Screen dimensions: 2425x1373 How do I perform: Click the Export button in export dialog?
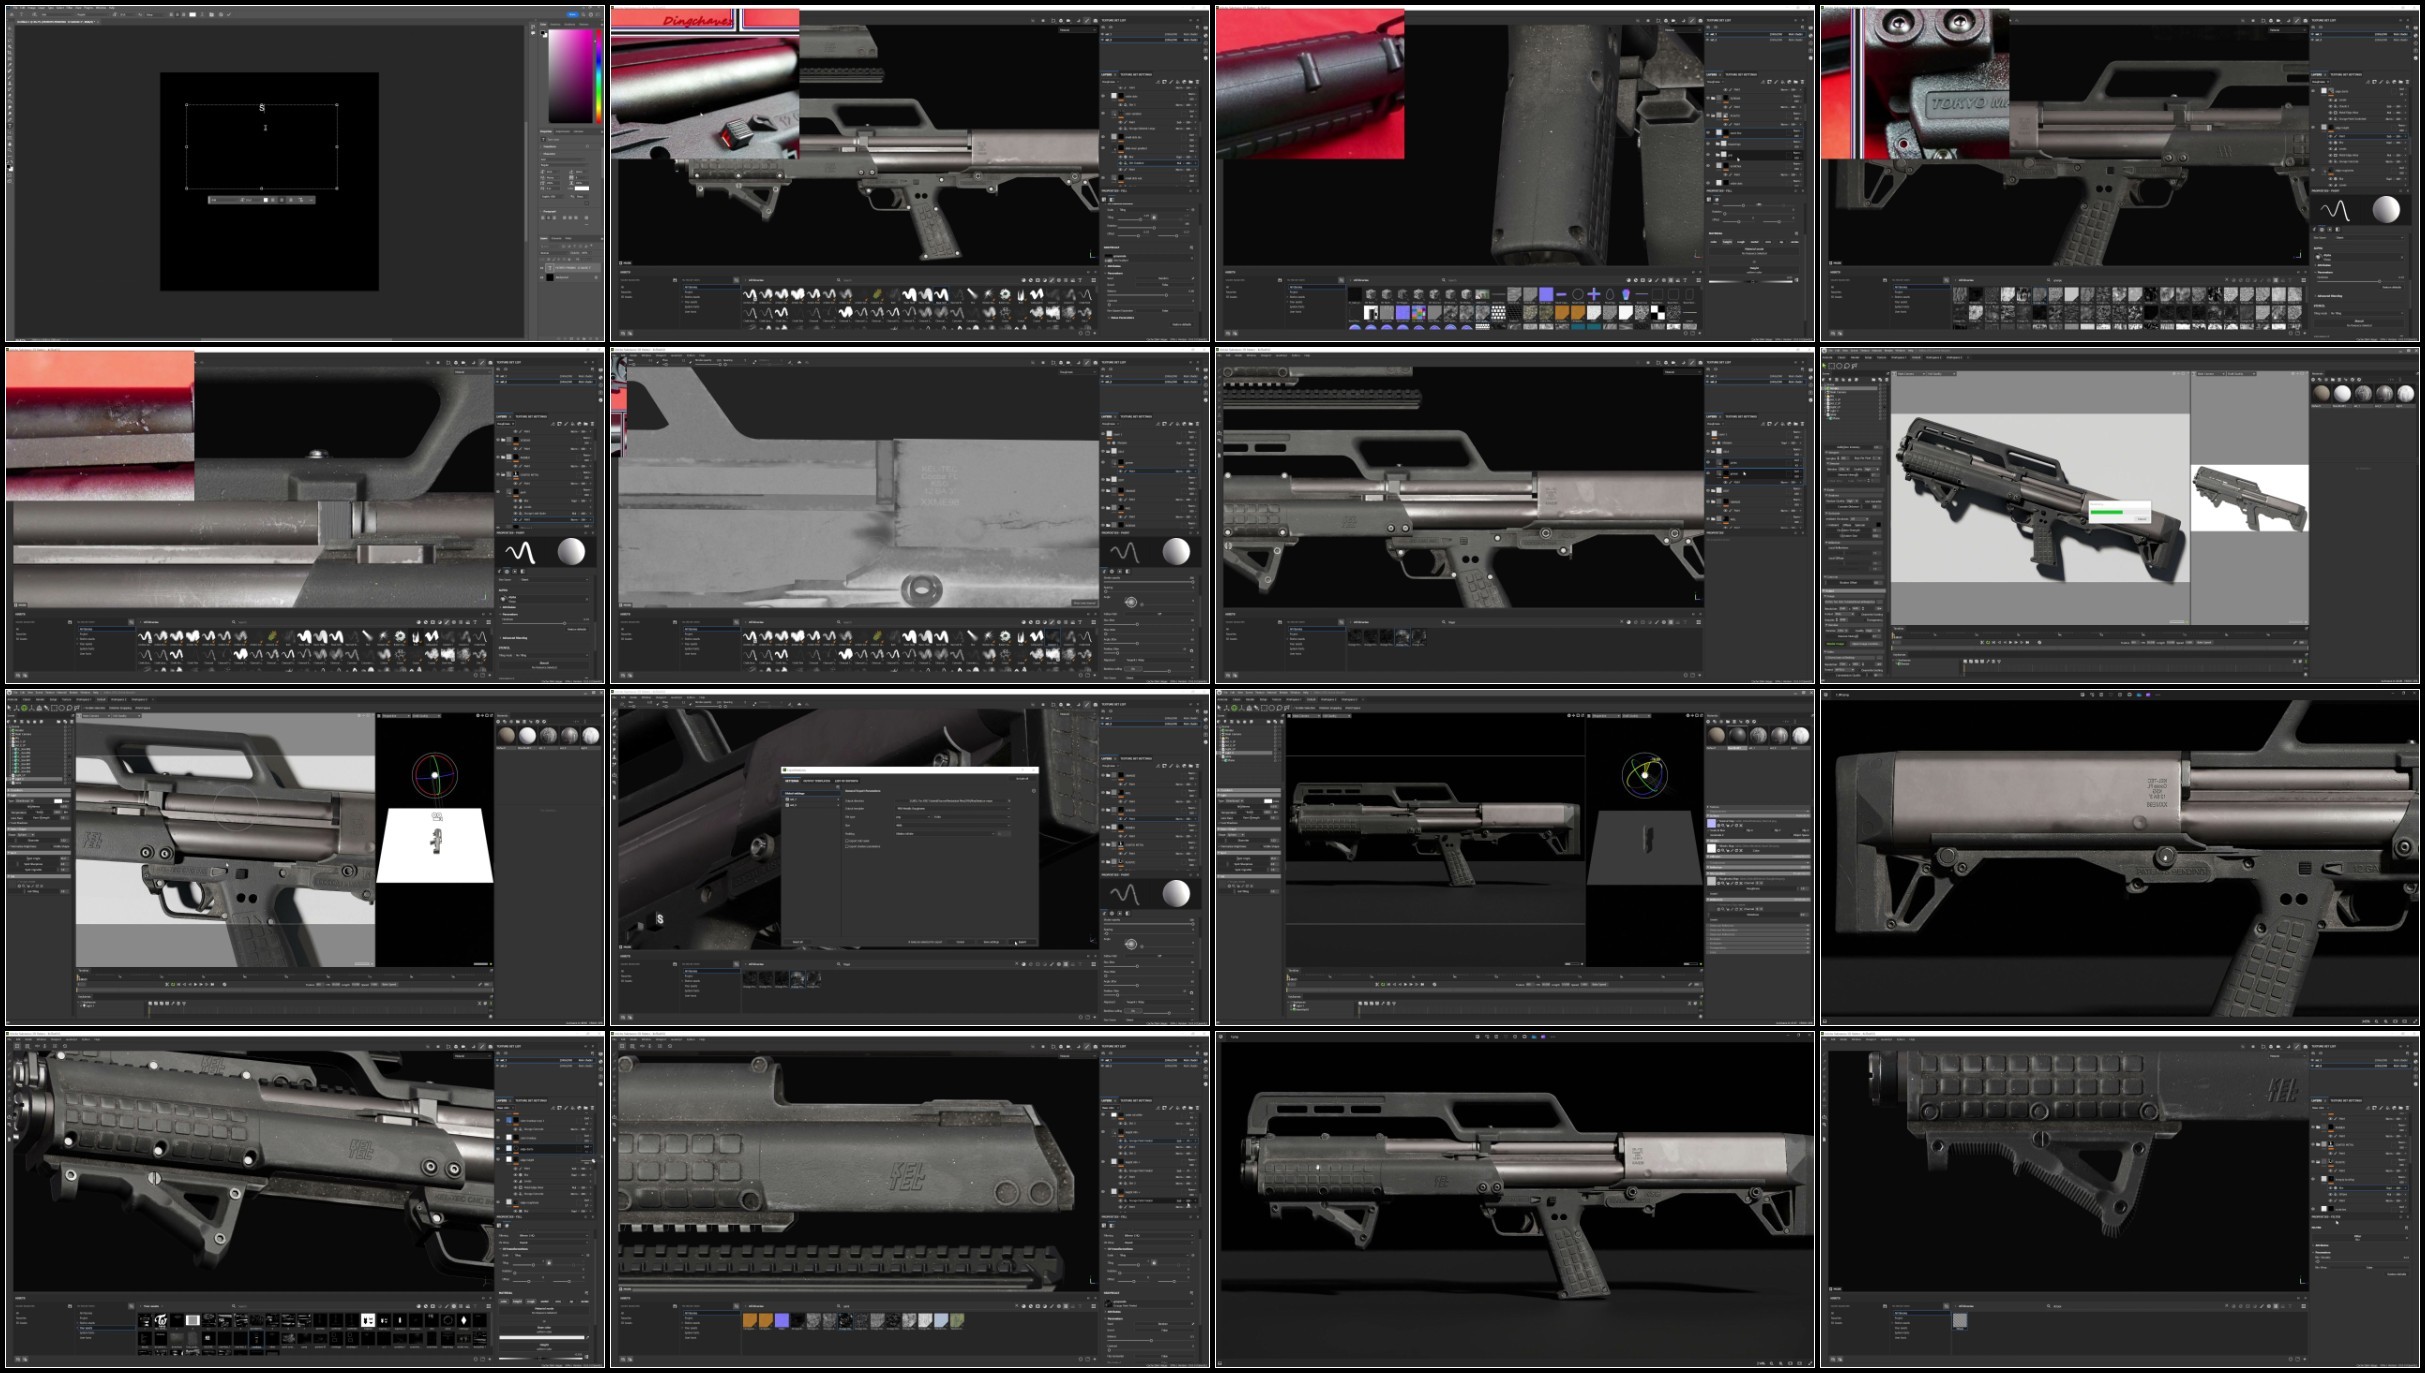1022,942
